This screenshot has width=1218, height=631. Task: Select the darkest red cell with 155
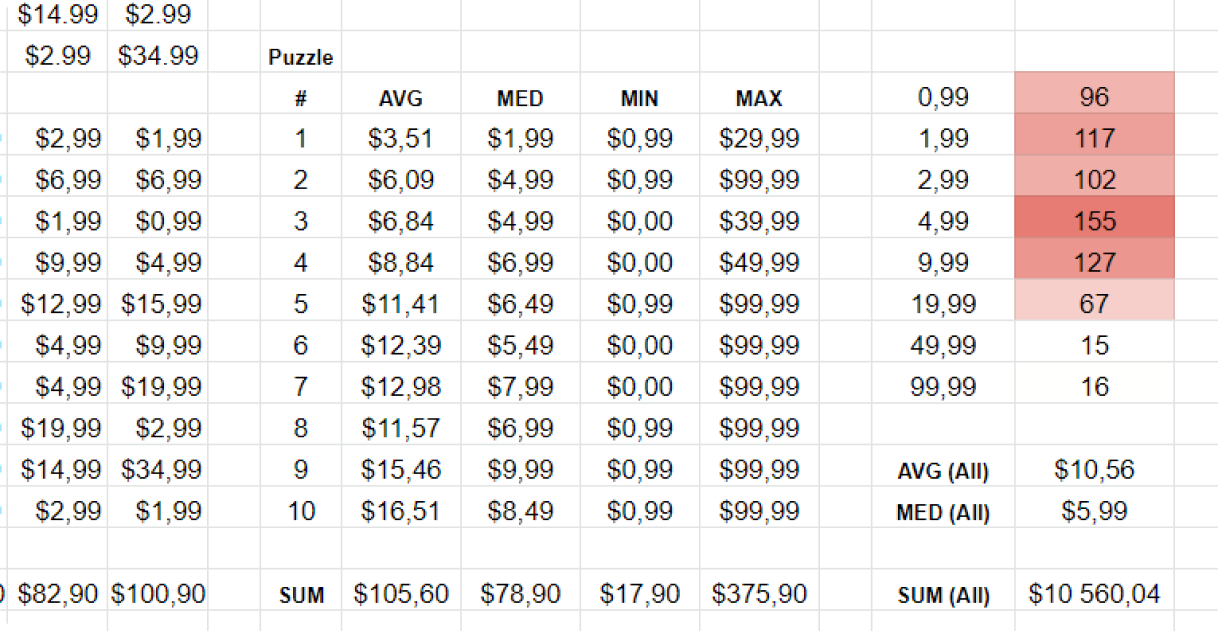coord(1094,221)
